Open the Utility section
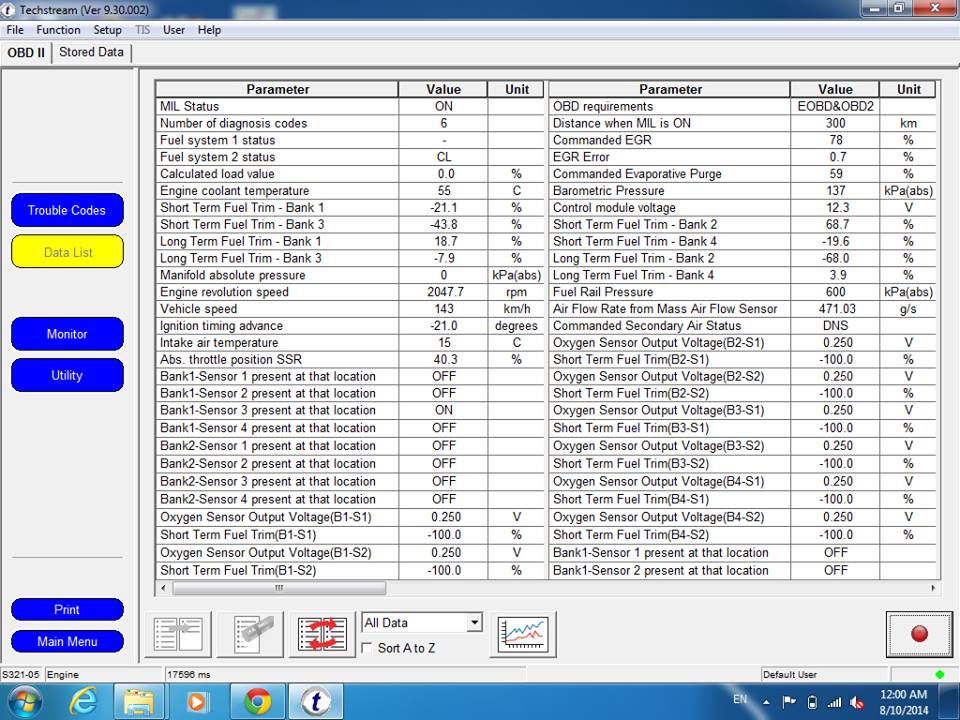960x720 pixels. [67, 375]
